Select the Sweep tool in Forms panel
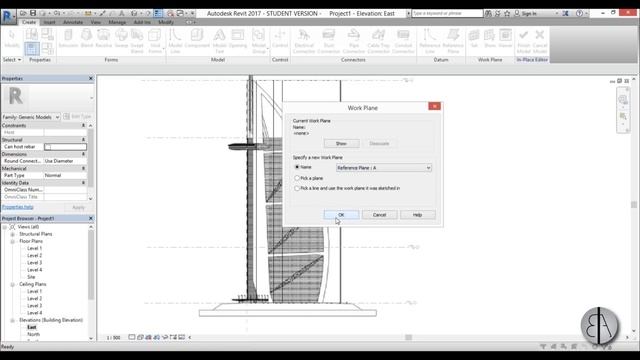The image size is (640, 360). [x=121, y=39]
